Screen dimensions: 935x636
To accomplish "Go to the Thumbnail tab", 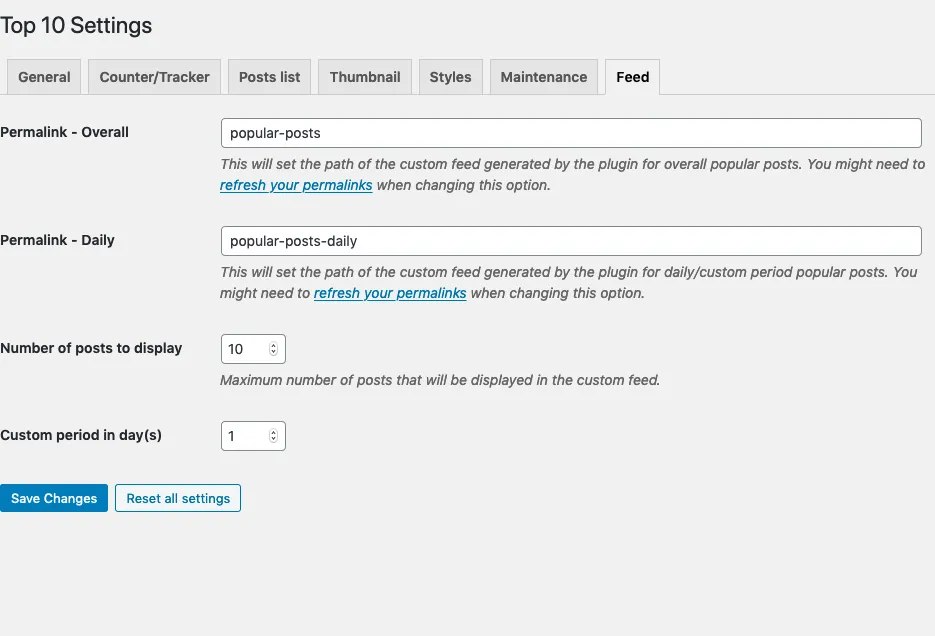I will tap(365, 77).
